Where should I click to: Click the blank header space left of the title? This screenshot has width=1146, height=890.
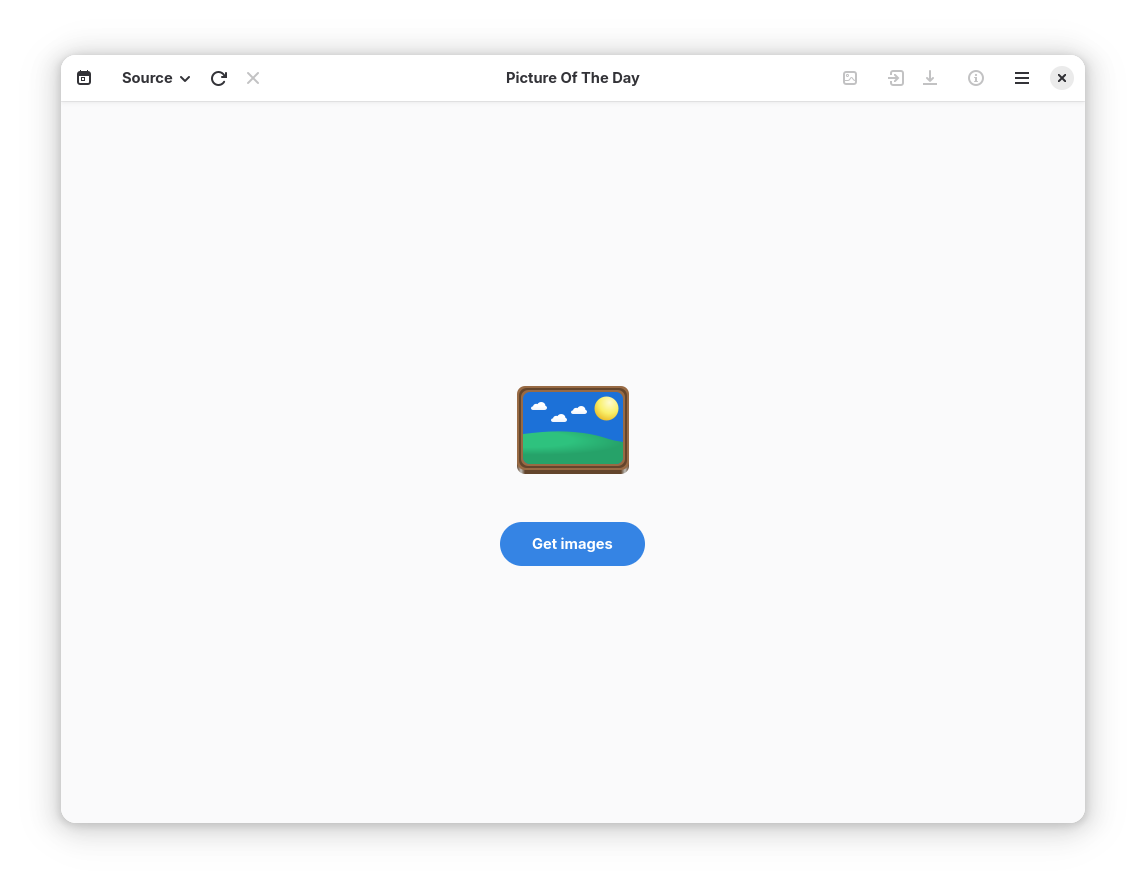click(382, 78)
